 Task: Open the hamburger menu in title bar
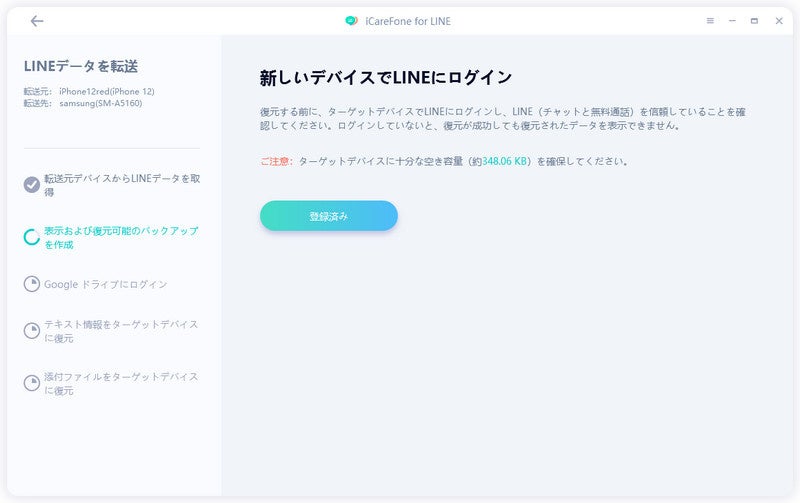click(710, 21)
